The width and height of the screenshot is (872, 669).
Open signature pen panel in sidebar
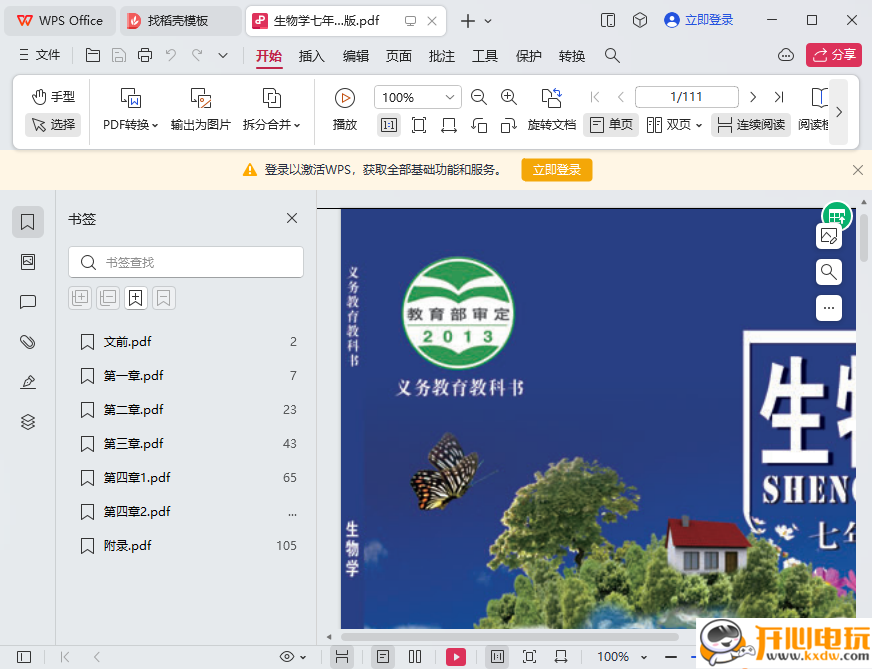(x=28, y=381)
